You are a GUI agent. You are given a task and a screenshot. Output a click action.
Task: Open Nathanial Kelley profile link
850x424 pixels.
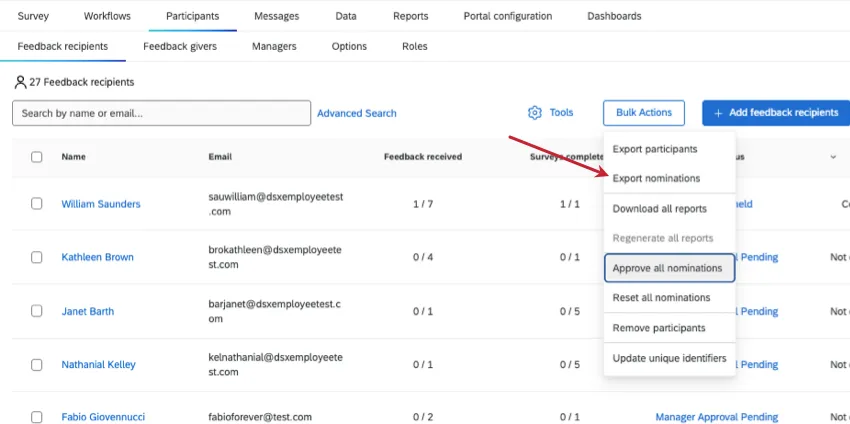click(x=98, y=364)
